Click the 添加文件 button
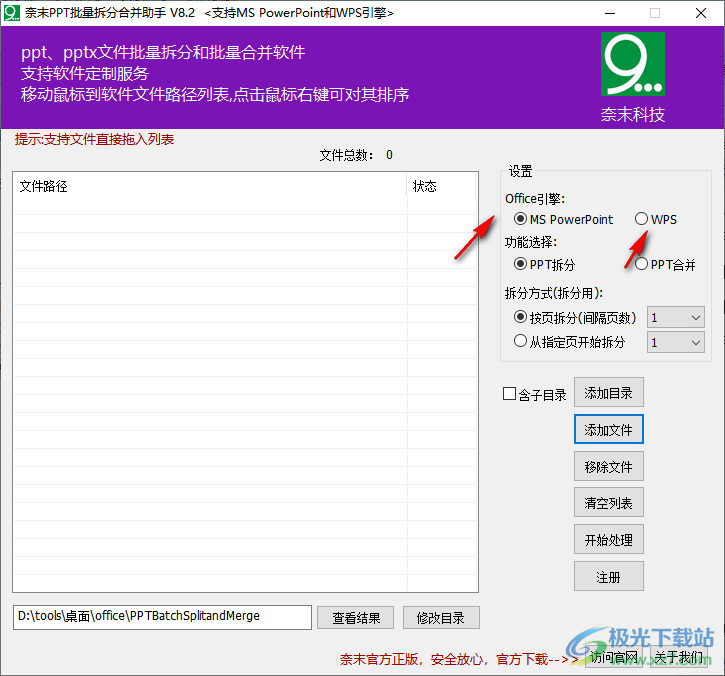725x676 pixels. 608,430
